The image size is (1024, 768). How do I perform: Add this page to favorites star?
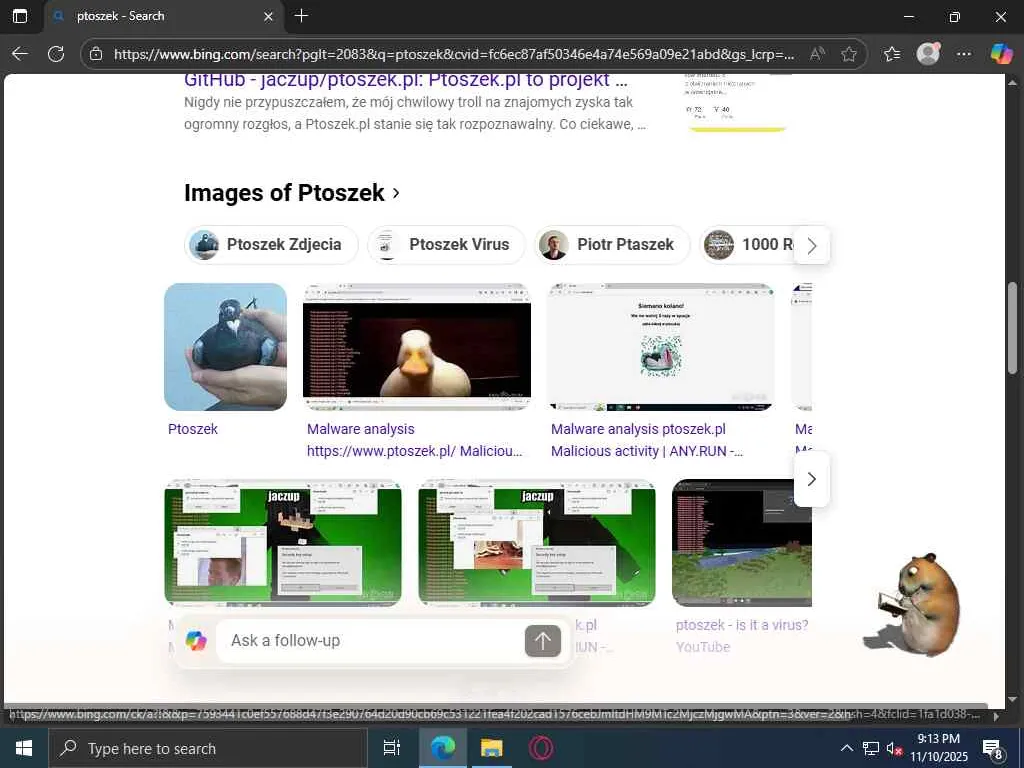point(849,54)
